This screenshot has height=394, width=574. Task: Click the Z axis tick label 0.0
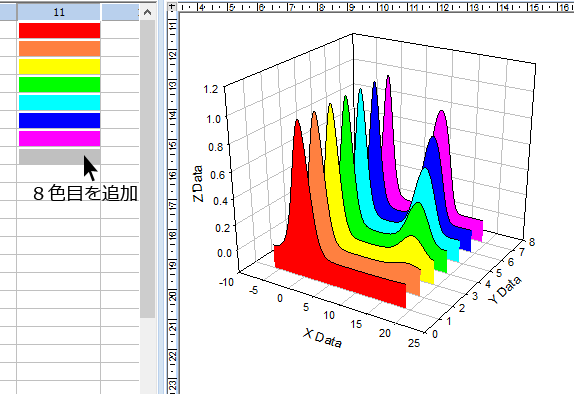[224, 253]
